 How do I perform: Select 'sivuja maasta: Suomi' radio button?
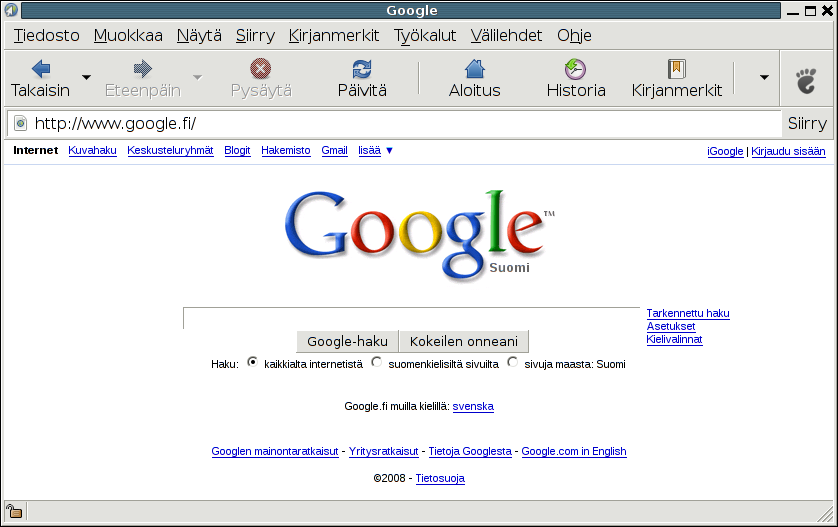click(513, 363)
